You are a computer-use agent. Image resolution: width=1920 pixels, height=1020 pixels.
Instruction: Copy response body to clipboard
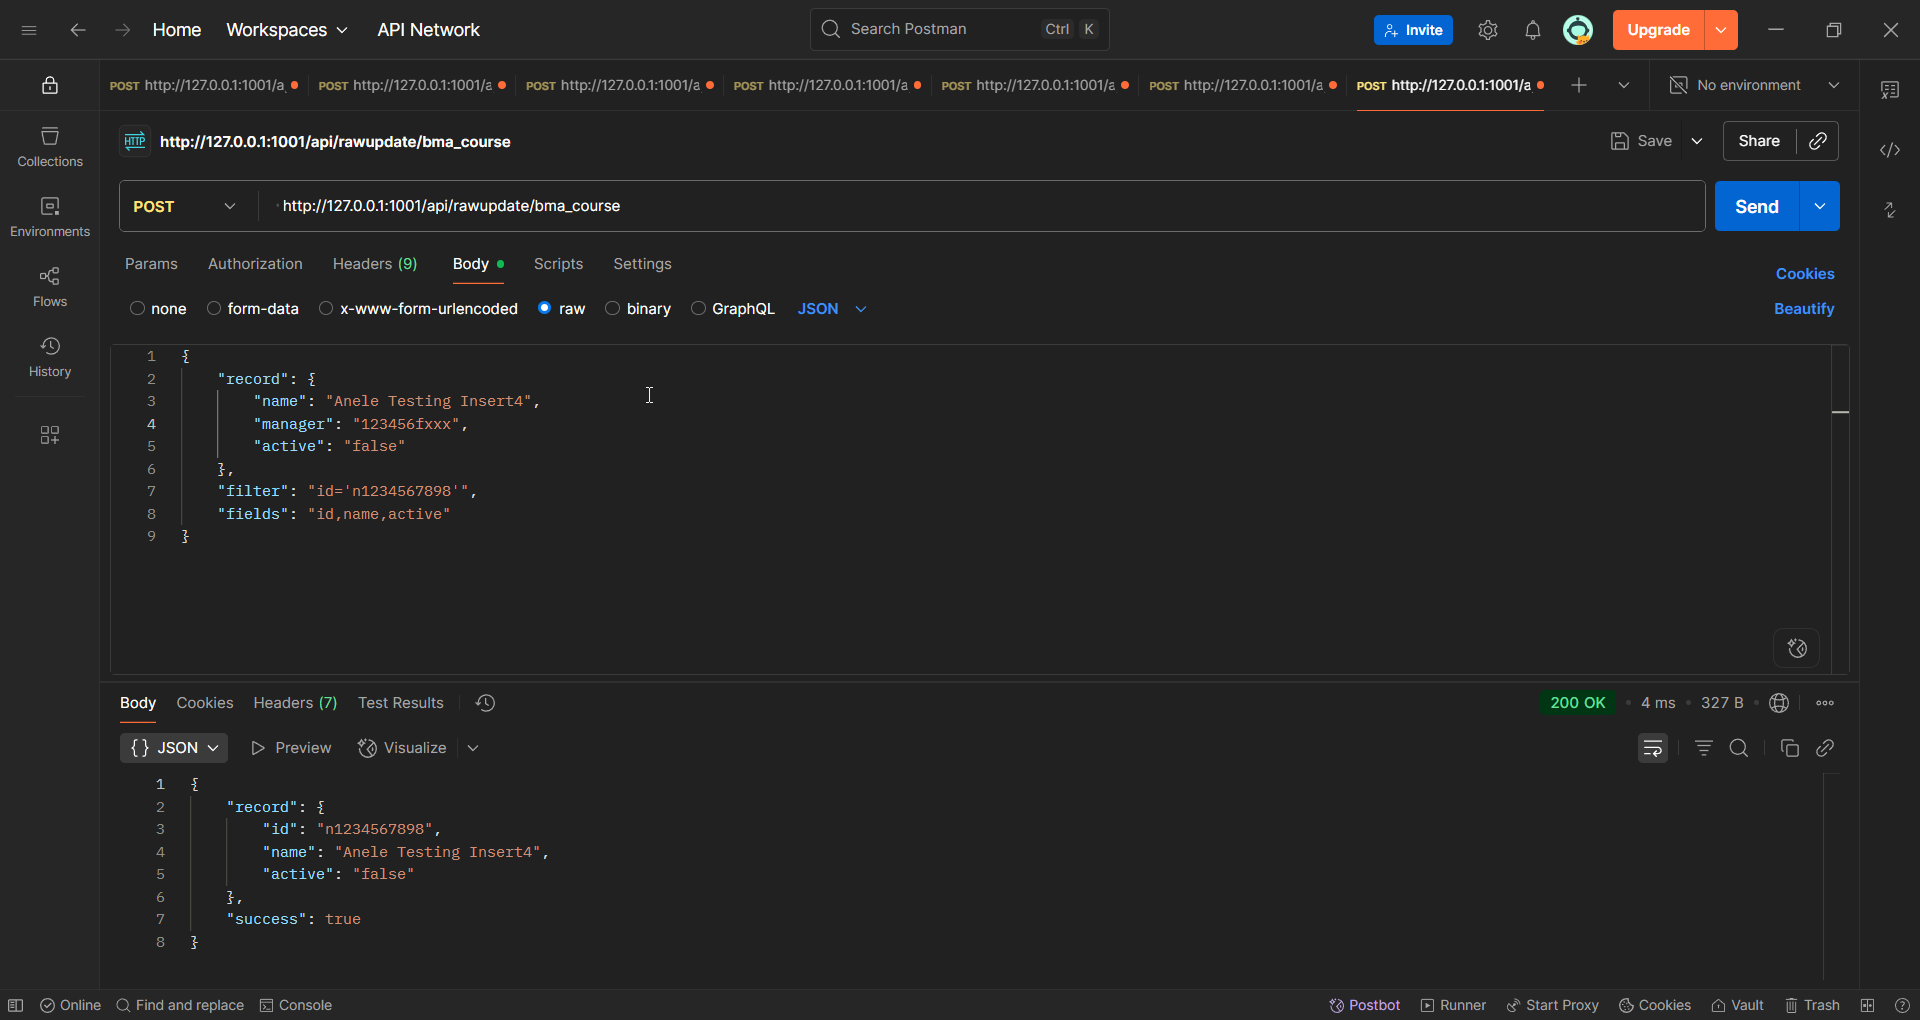(1790, 748)
